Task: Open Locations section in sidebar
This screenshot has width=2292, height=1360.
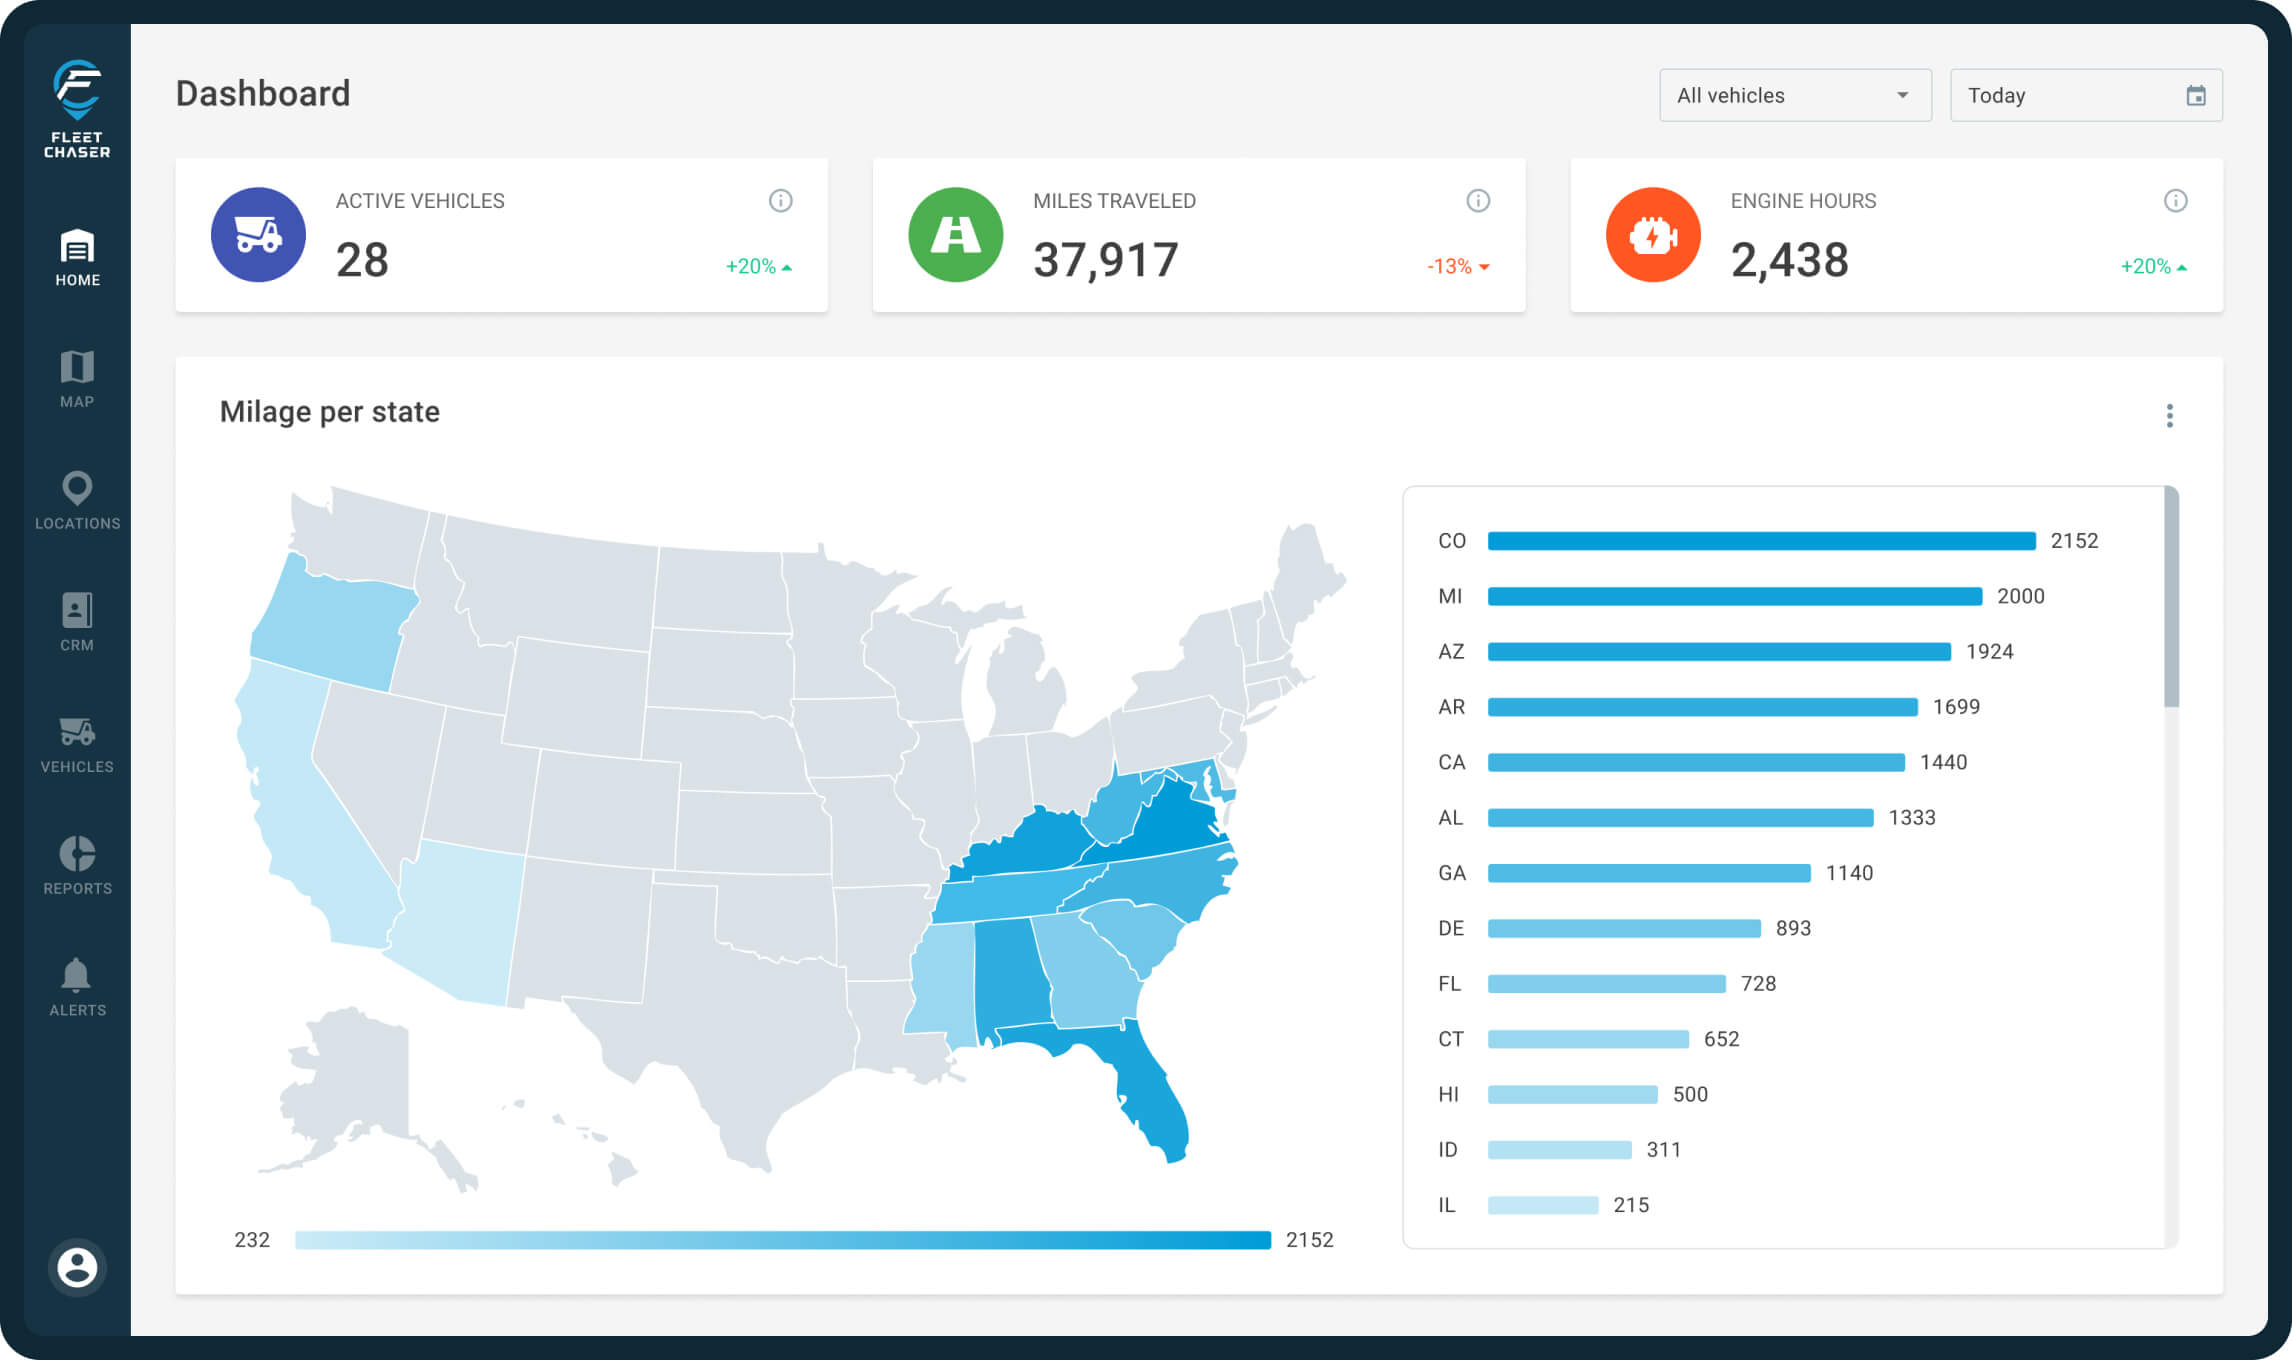Action: pyautogui.click(x=77, y=500)
